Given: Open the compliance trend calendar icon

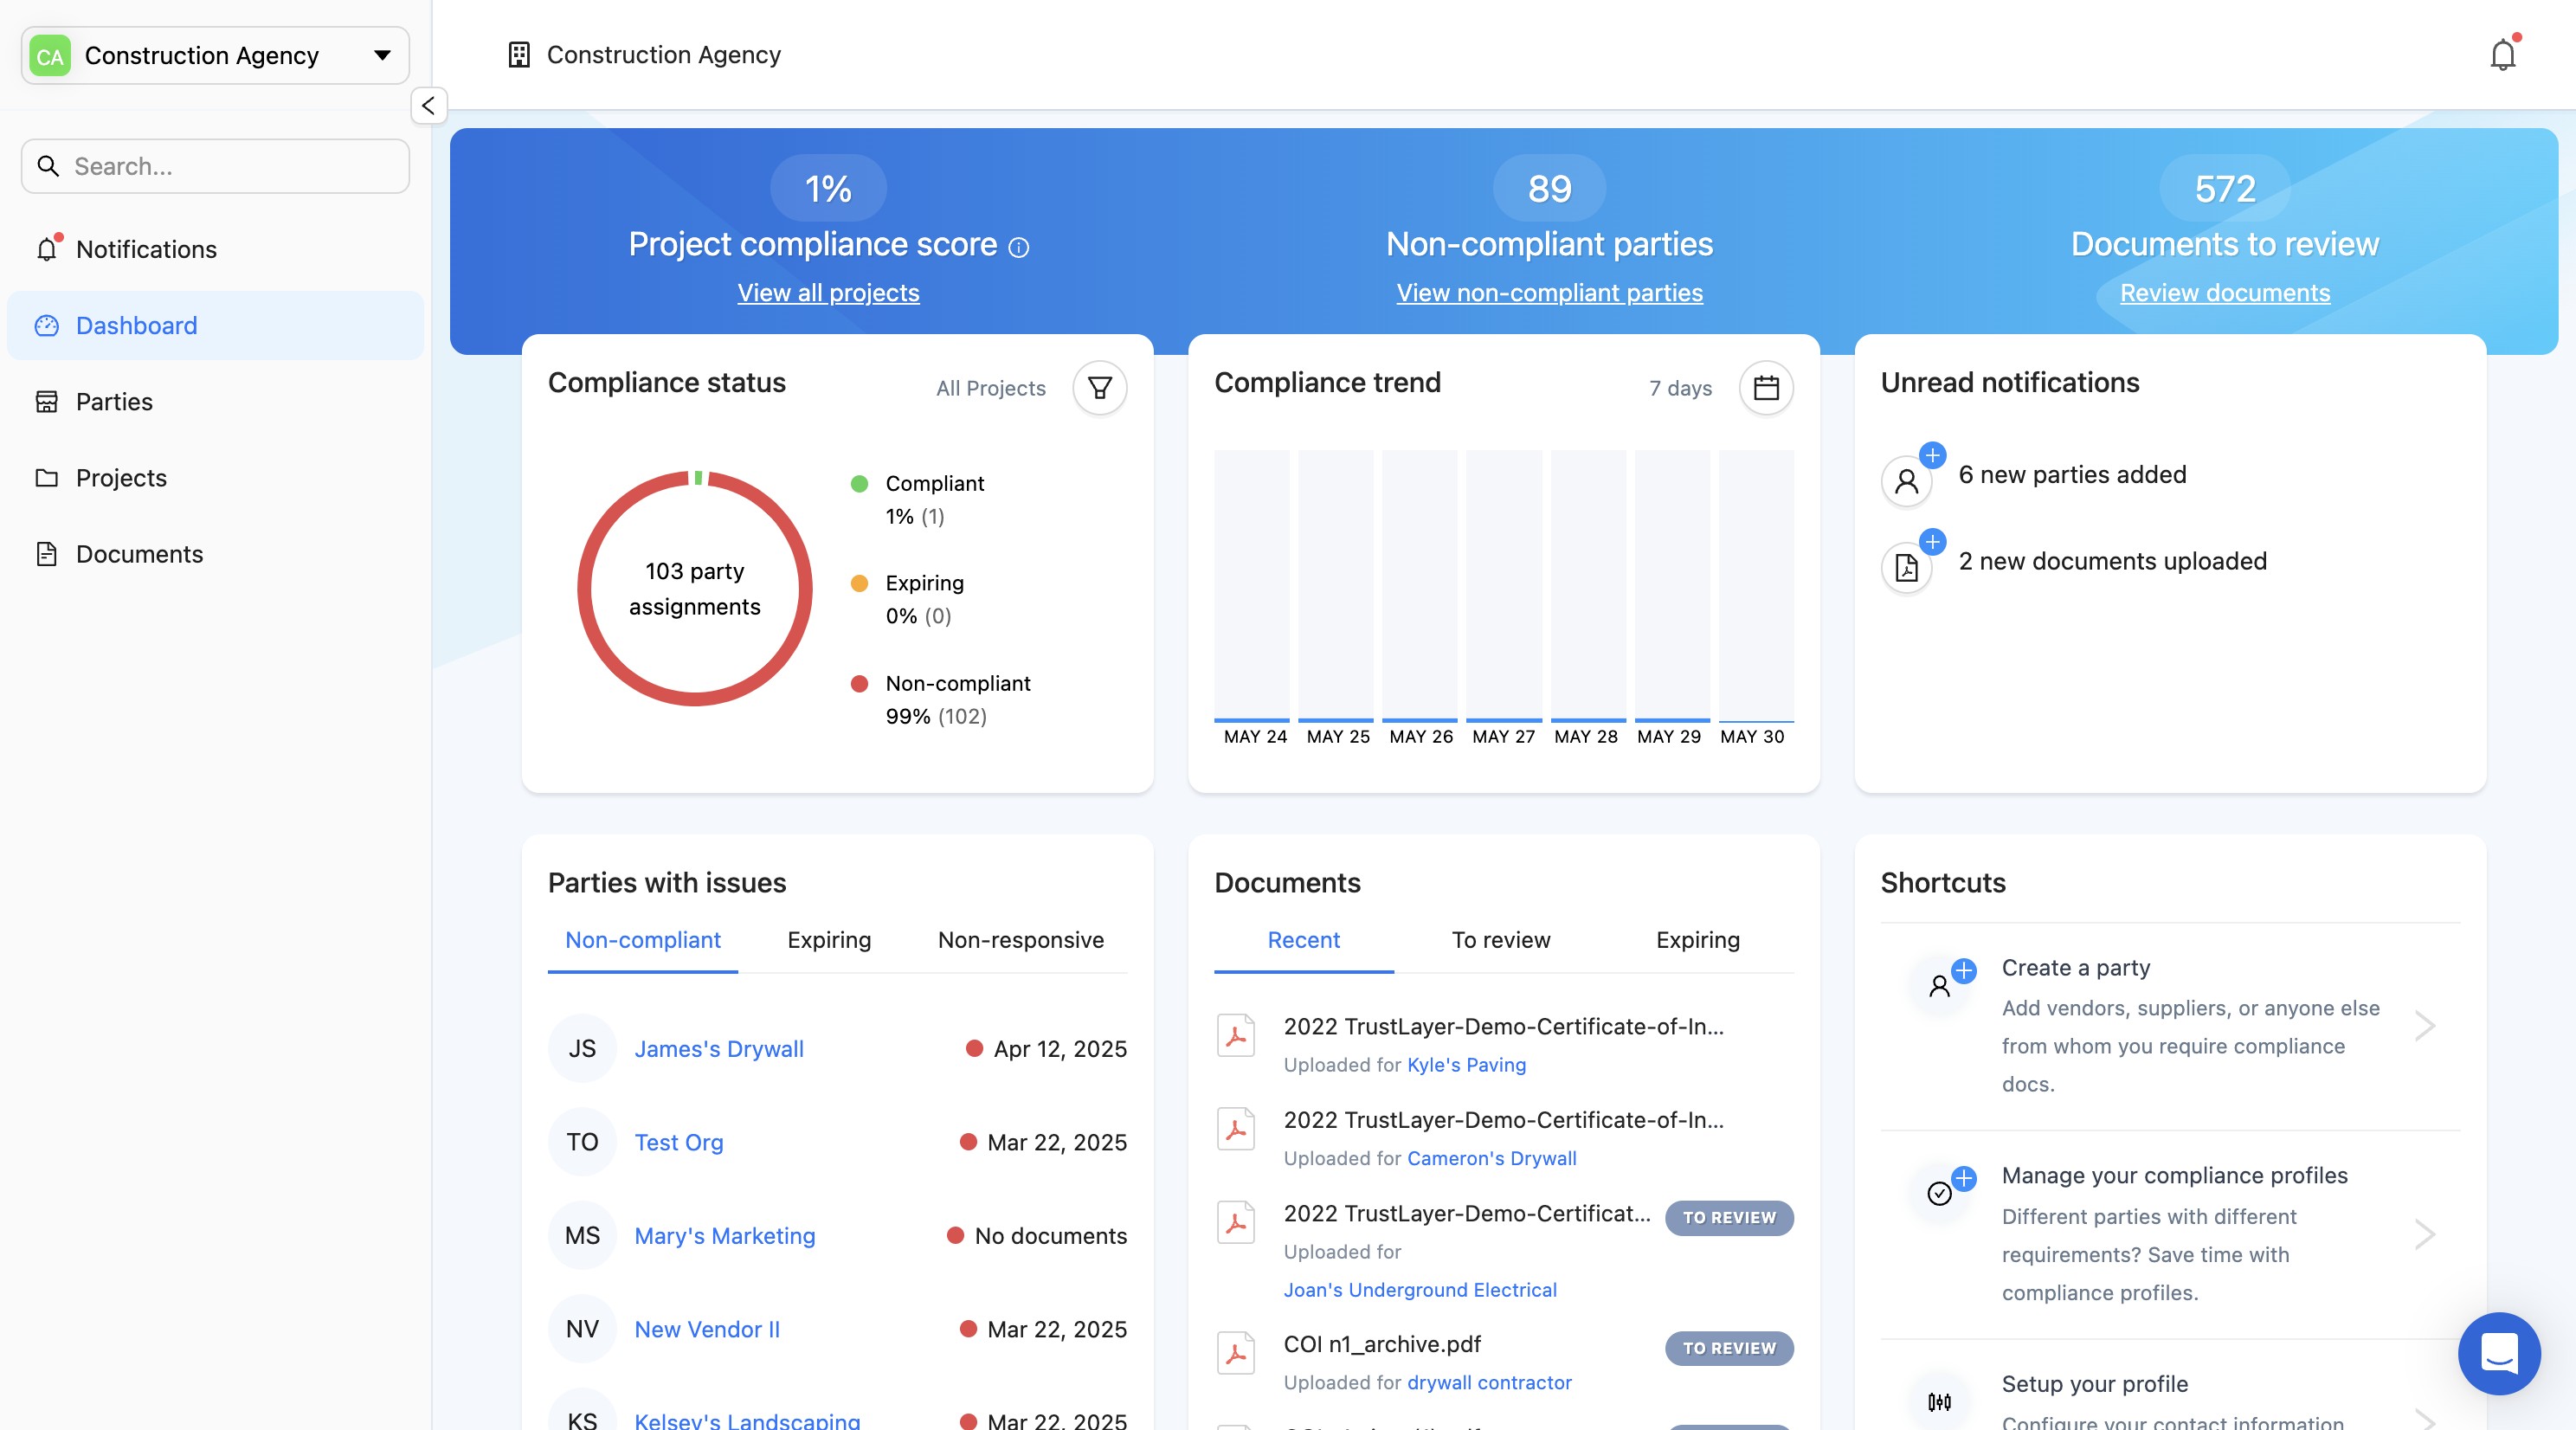Looking at the screenshot, I should tap(1765, 388).
